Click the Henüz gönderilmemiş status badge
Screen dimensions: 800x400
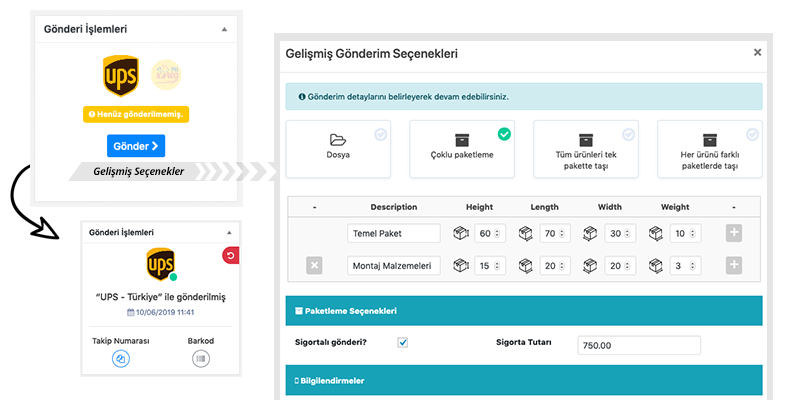point(136,114)
